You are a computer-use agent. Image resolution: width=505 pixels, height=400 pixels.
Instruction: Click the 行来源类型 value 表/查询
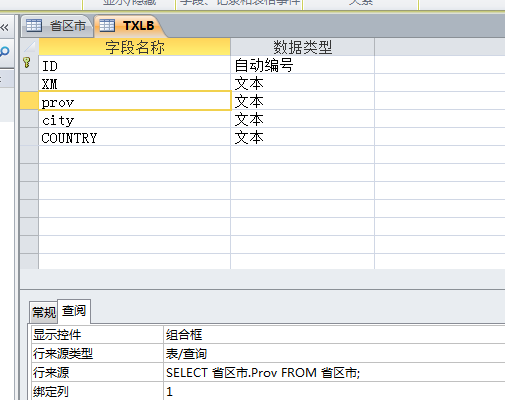click(x=334, y=353)
